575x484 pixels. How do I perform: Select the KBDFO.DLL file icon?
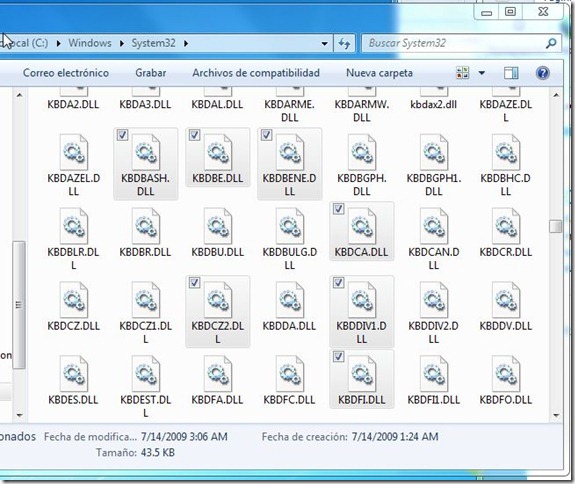tap(506, 374)
